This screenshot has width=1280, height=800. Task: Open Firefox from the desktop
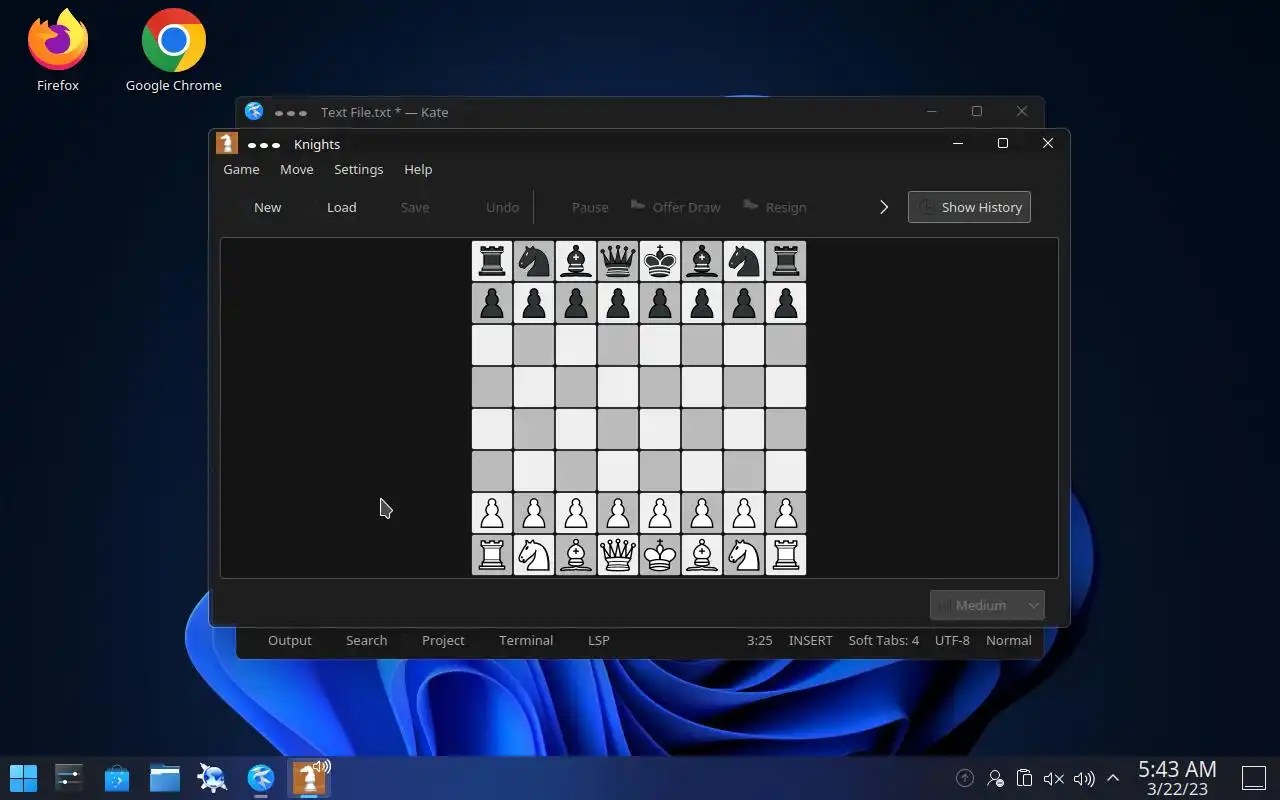(58, 50)
